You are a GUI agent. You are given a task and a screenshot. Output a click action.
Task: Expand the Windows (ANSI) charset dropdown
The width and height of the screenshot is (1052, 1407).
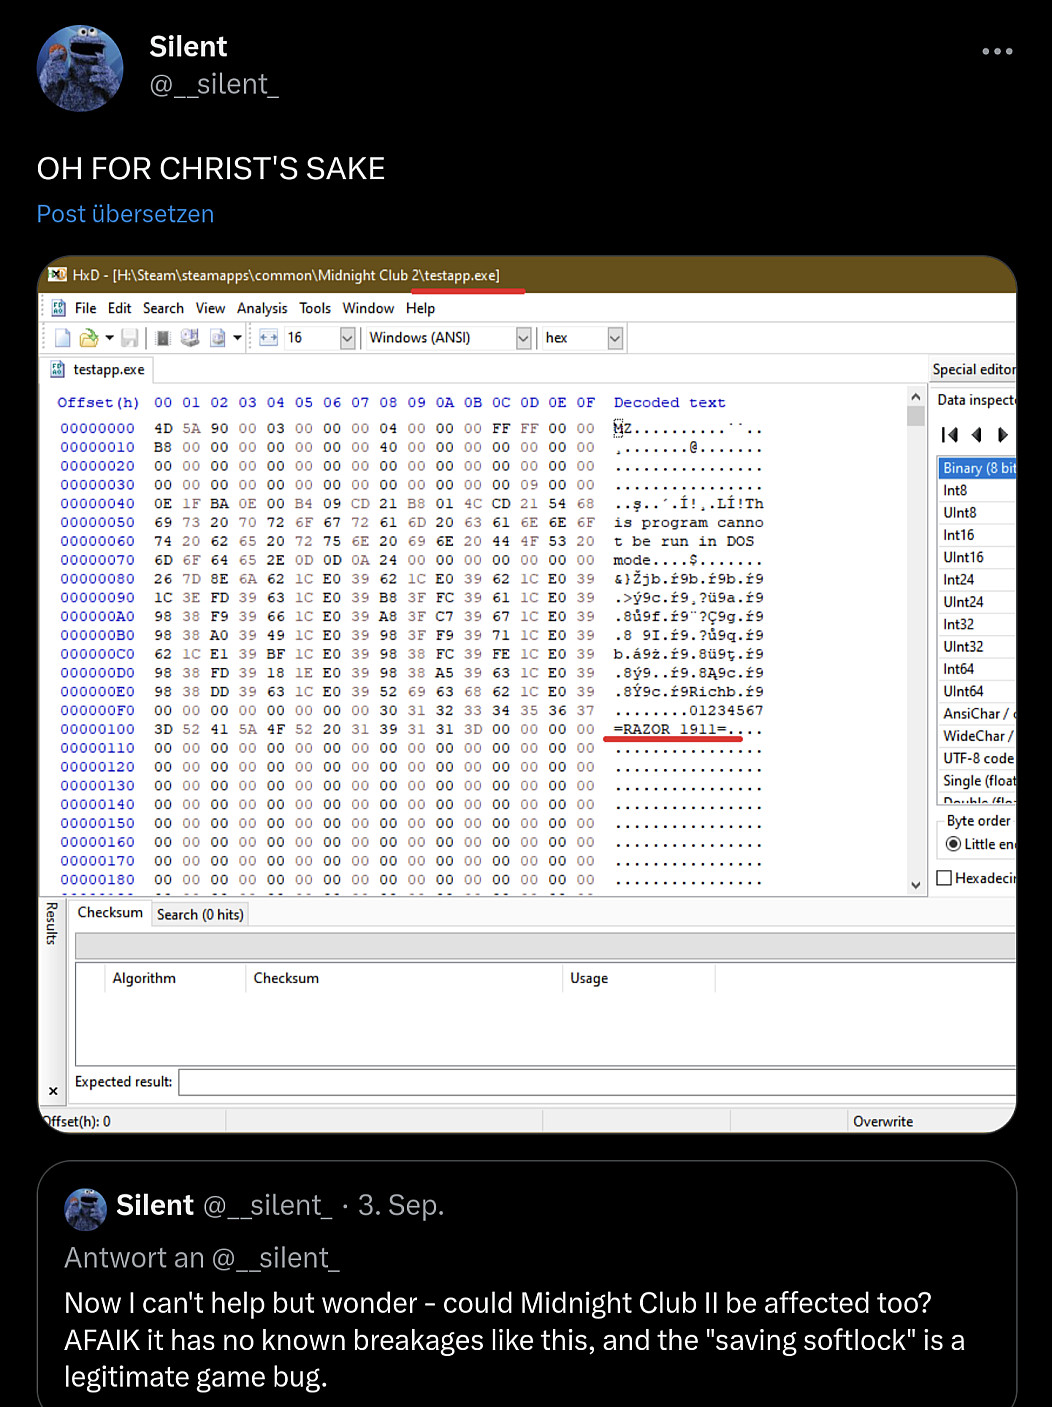[523, 338]
